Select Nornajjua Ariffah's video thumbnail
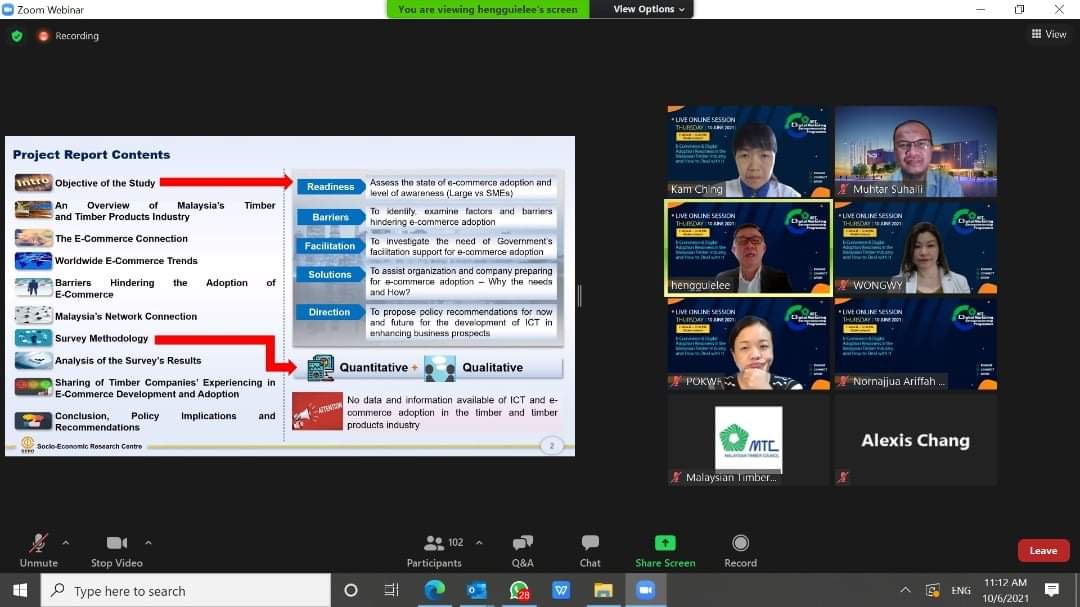The image size is (1080, 607). (915, 344)
